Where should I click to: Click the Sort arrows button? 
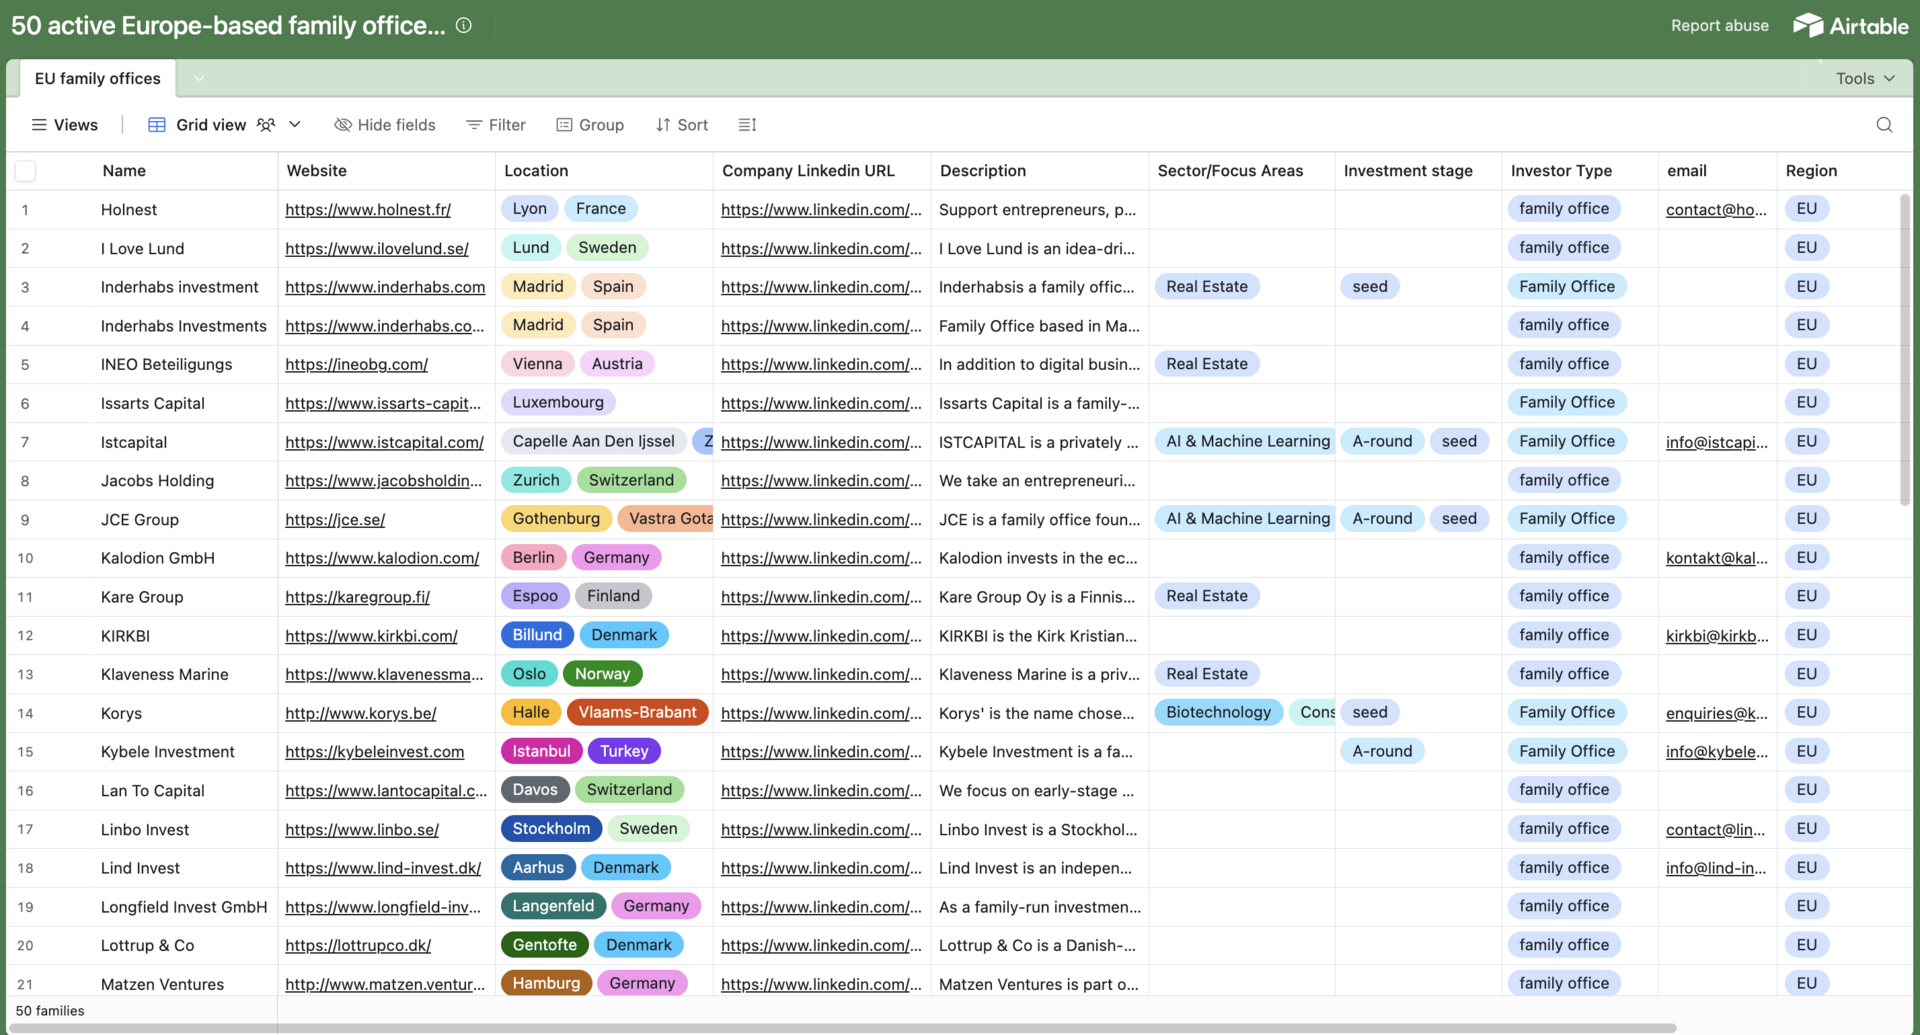point(681,125)
